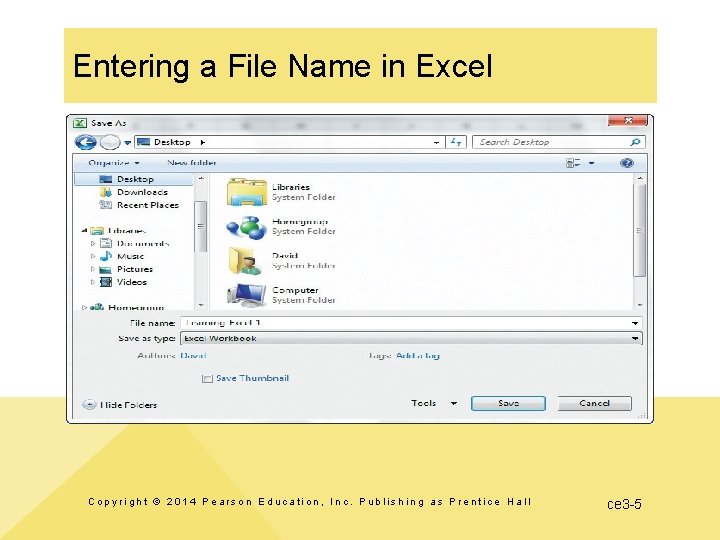Click file list scroll up arrow
Viewport: 720px width, 540px height.
coord(640,178)
